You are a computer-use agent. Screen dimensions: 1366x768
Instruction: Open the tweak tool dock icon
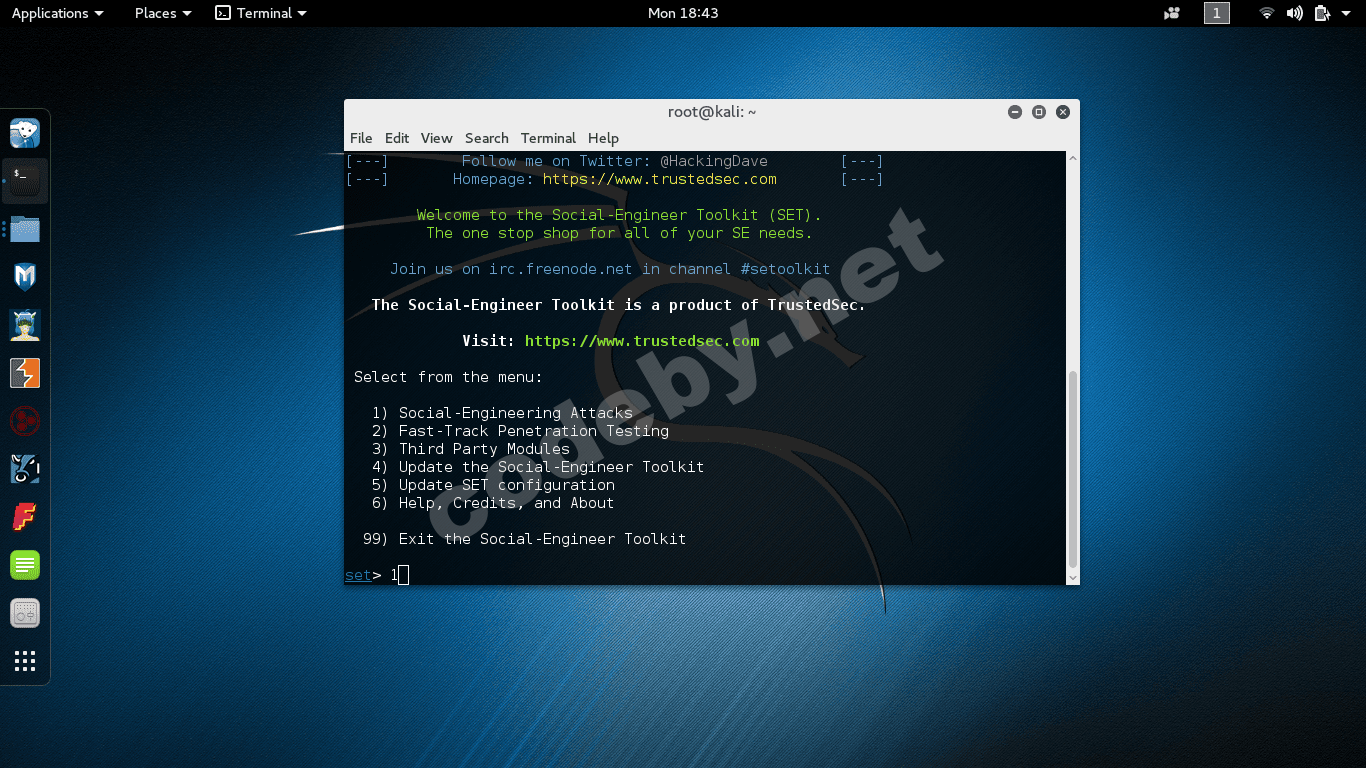(x=25, y=613)
